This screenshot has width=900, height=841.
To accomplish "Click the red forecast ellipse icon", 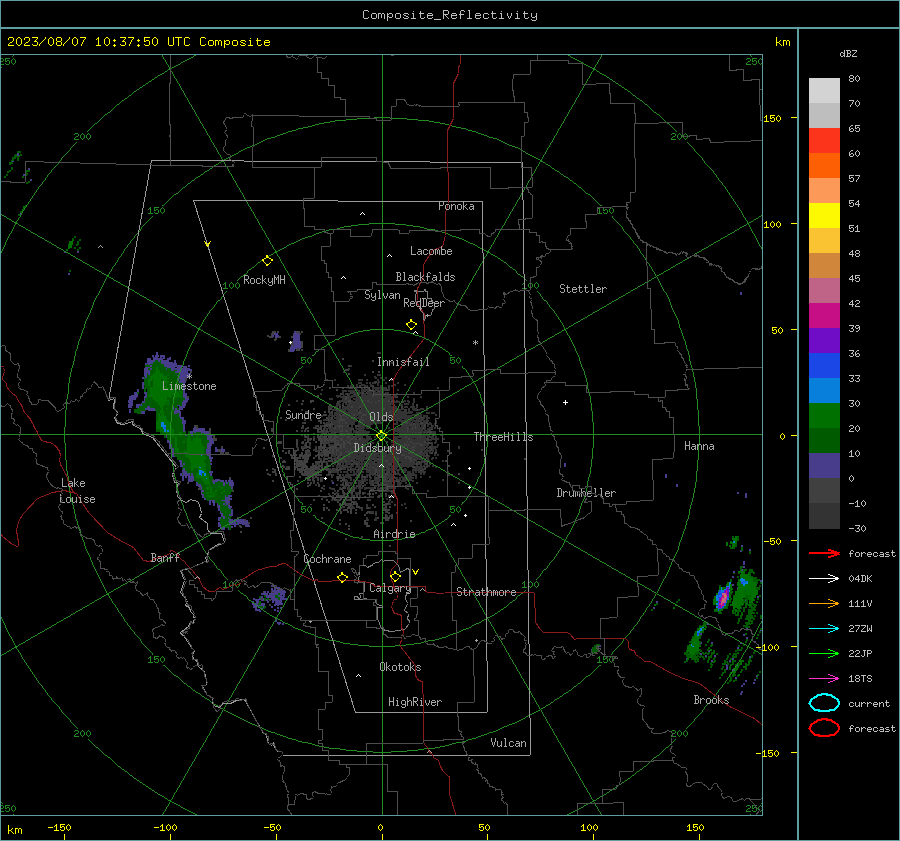I will pos(824,728).
